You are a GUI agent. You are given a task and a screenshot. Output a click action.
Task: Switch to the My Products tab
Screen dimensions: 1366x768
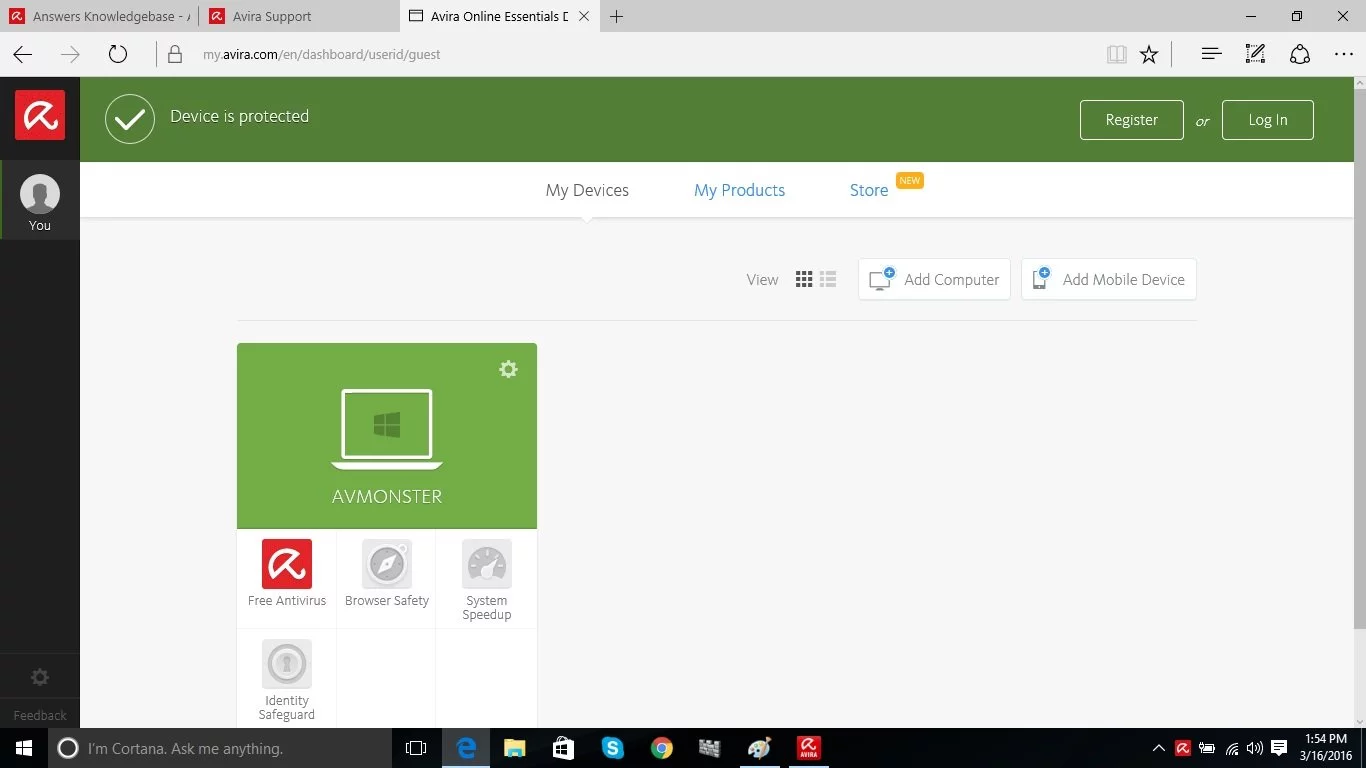(739, 190)
